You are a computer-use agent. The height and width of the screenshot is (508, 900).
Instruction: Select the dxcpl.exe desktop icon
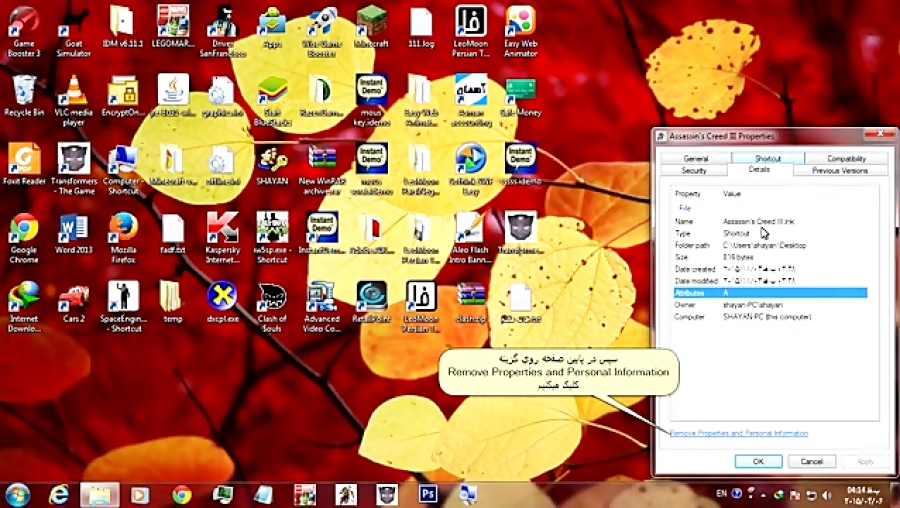point(222,303)
